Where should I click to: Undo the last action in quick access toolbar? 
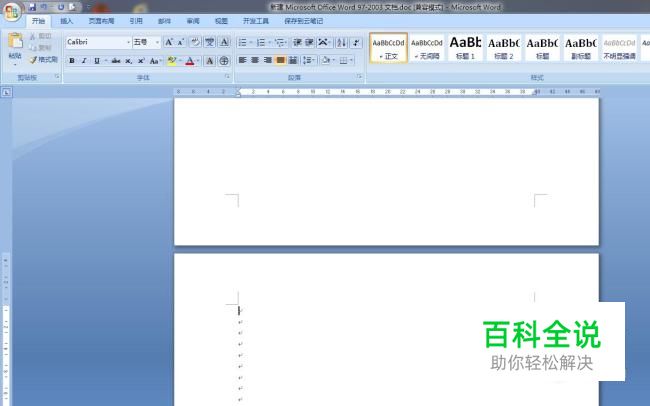pyautogui.click(x=44, y=7)
